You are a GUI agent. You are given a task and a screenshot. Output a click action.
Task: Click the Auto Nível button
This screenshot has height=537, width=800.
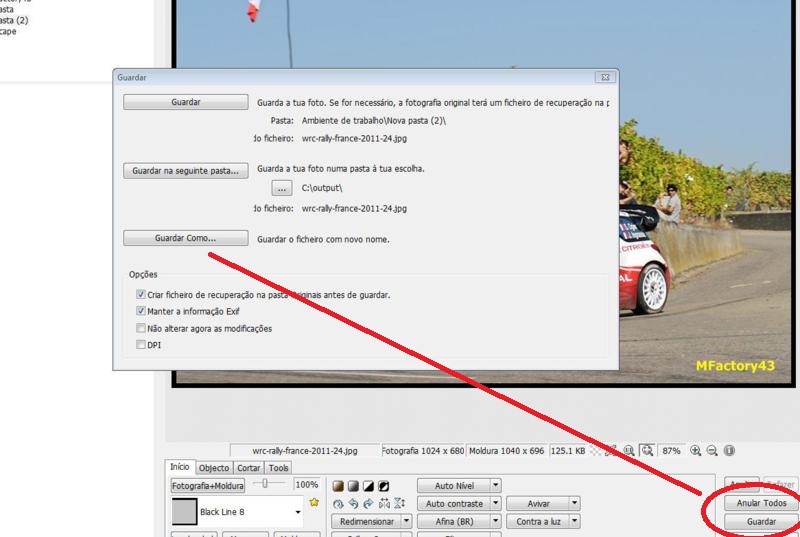(454, 485)
